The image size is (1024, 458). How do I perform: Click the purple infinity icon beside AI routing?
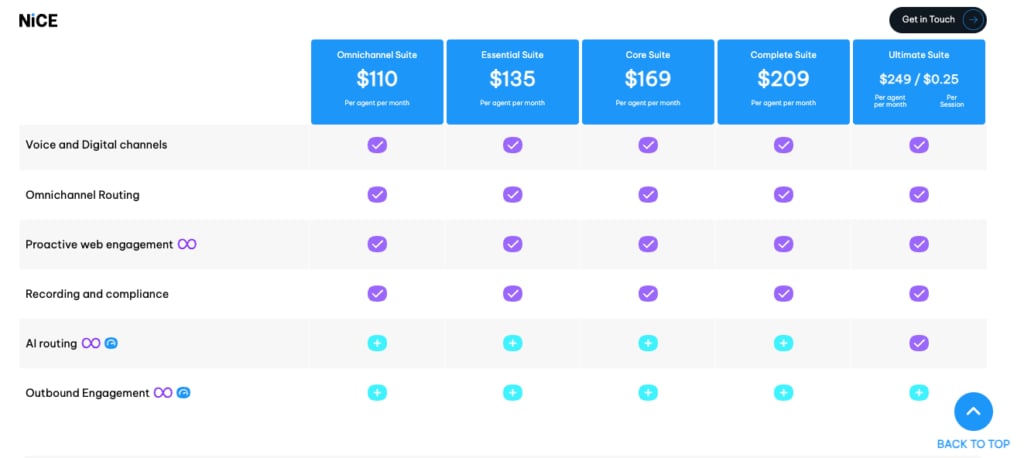[x=91, y=344]
